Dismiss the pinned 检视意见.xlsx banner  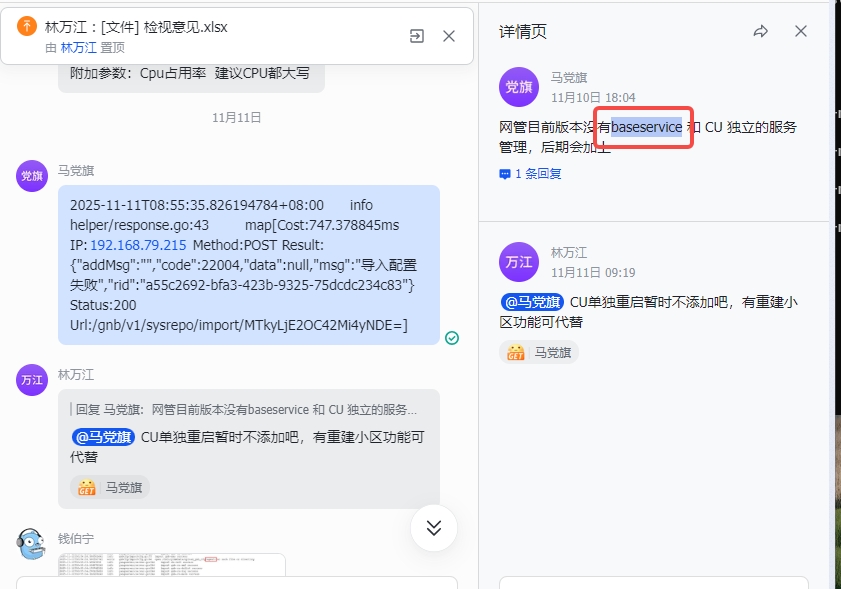click(449, 36)
